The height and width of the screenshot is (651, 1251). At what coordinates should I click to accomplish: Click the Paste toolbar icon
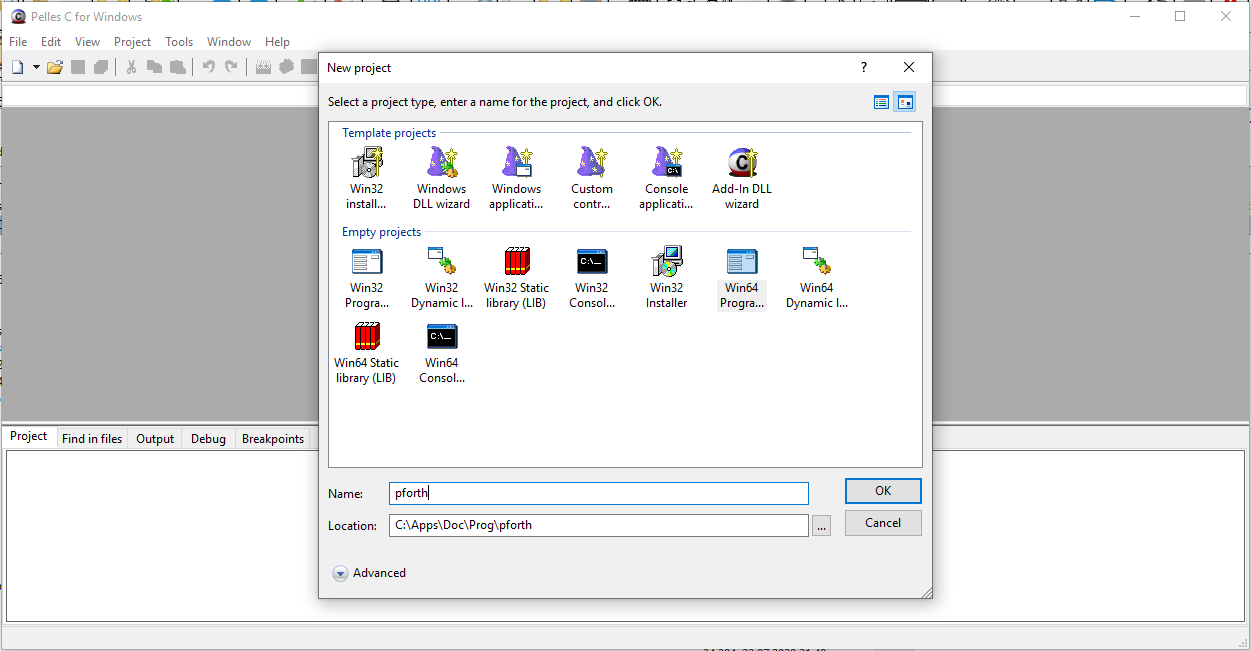tap(178, 67)
